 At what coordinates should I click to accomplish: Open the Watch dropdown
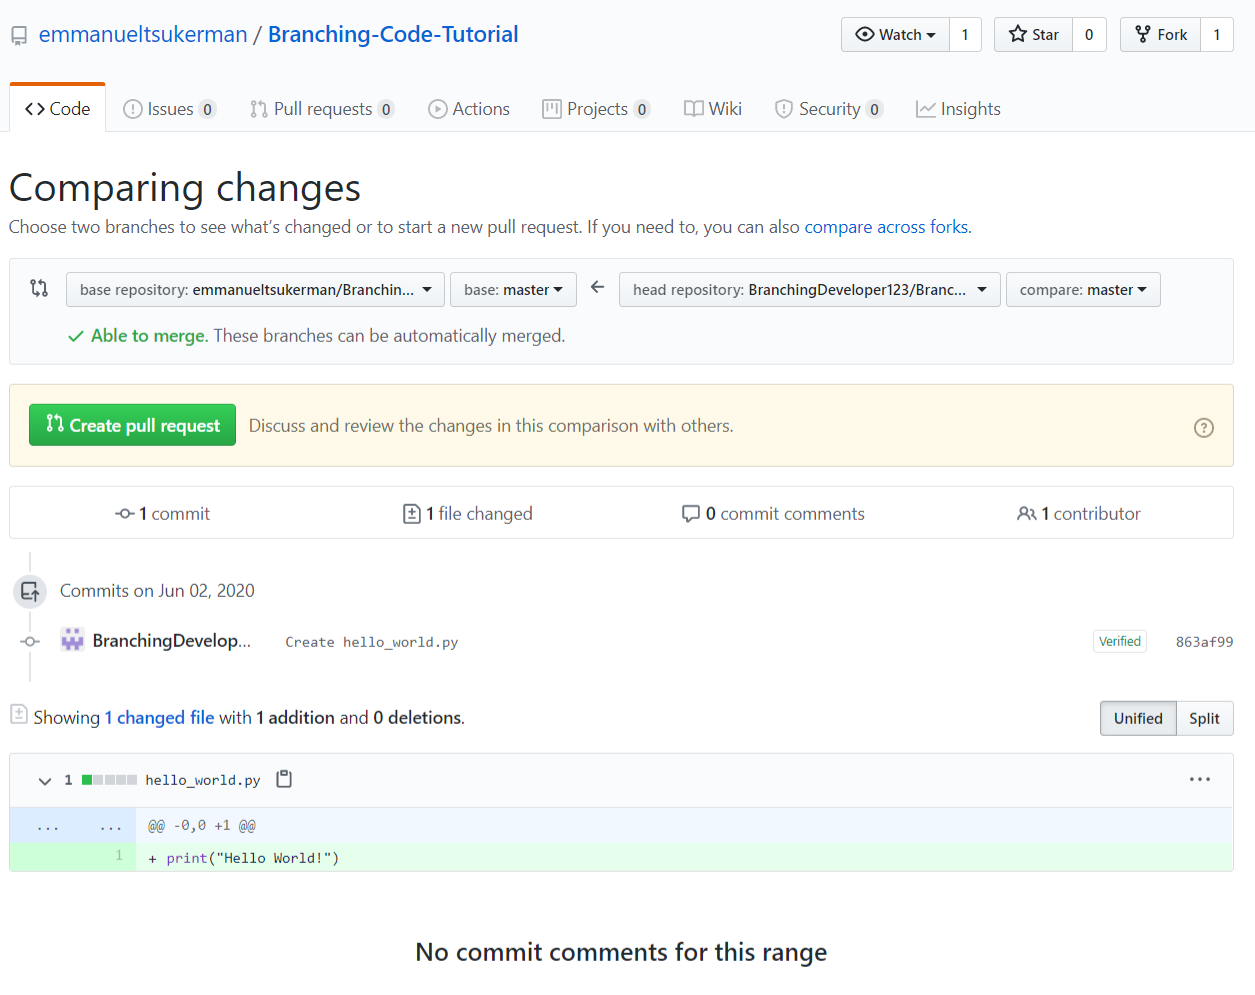pos(895,34)
